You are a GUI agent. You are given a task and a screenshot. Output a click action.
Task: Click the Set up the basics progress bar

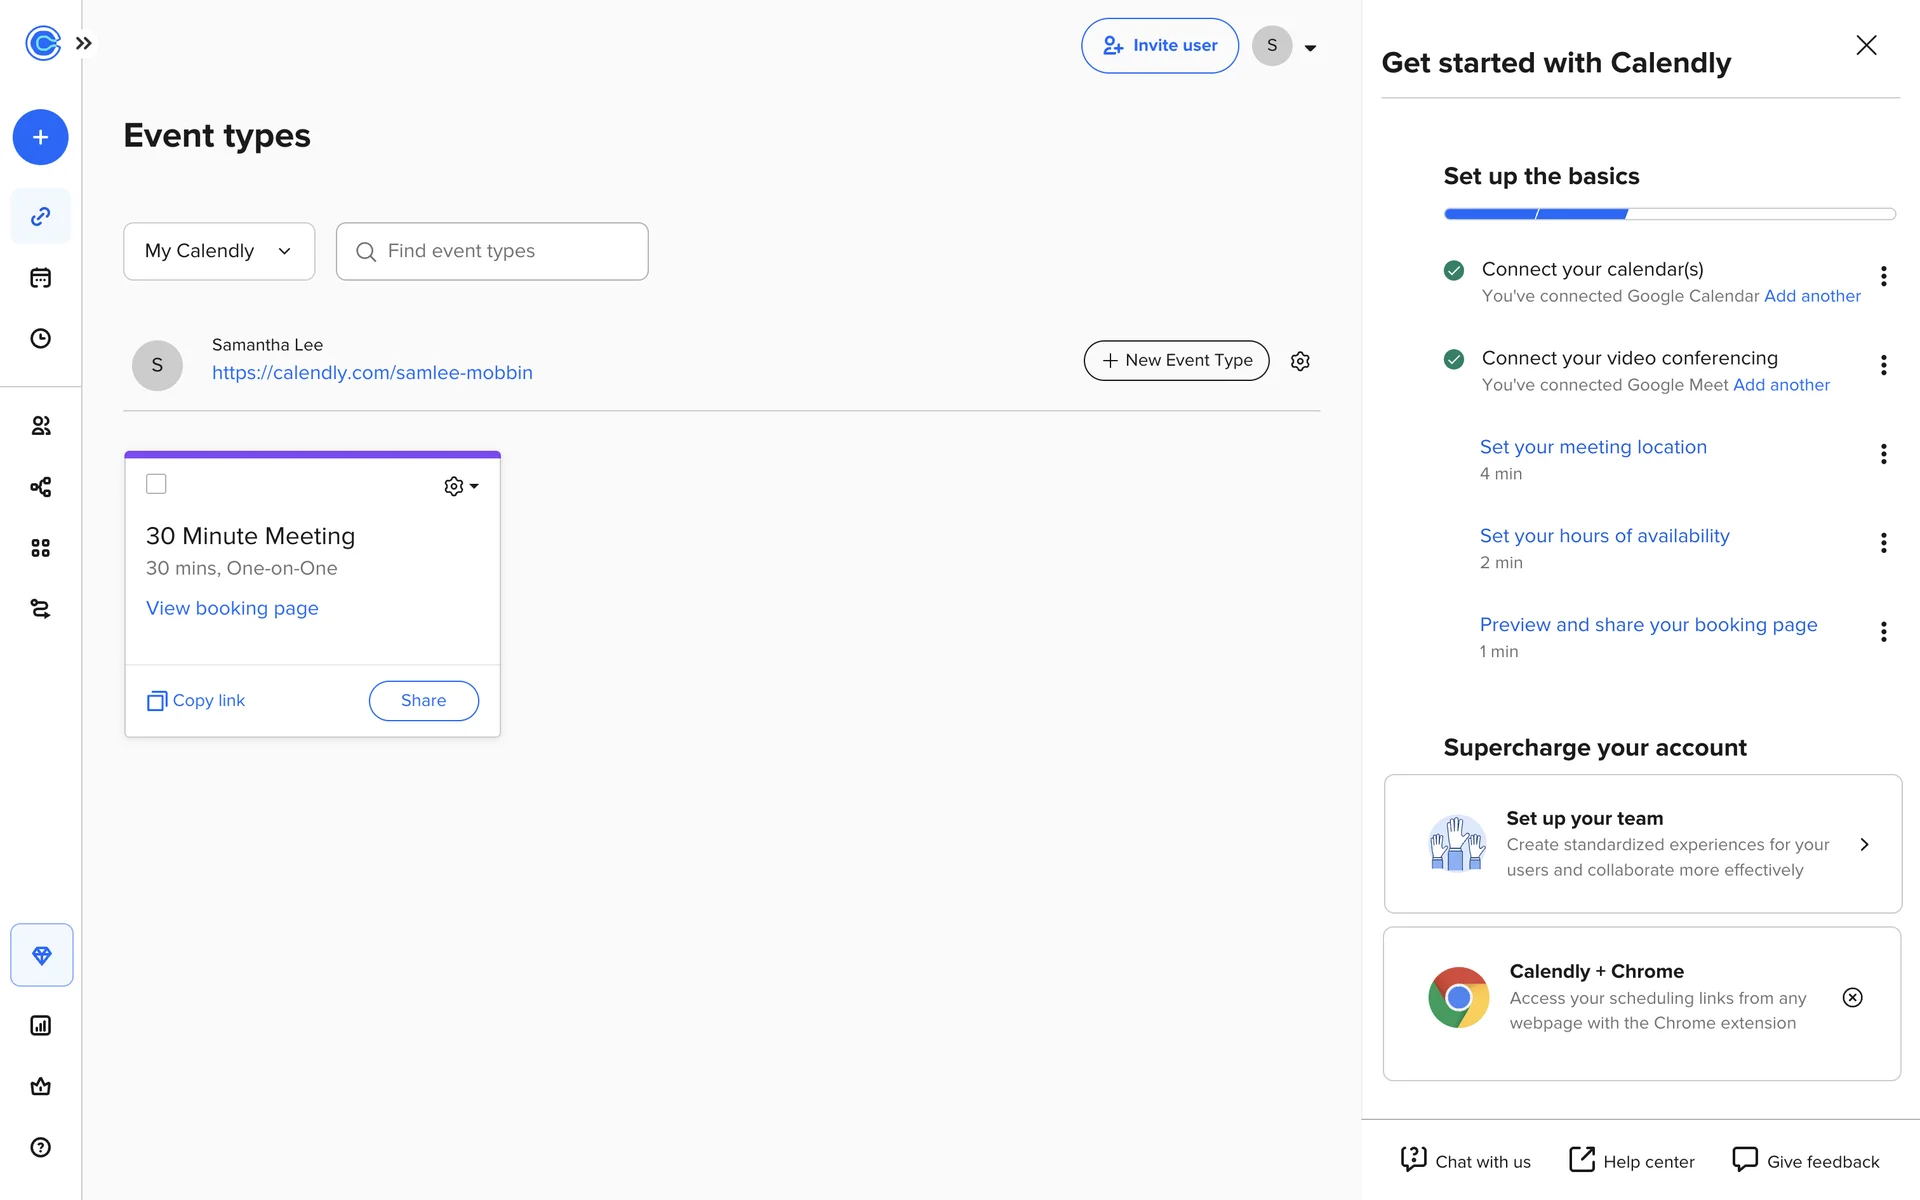(1669, 214)
